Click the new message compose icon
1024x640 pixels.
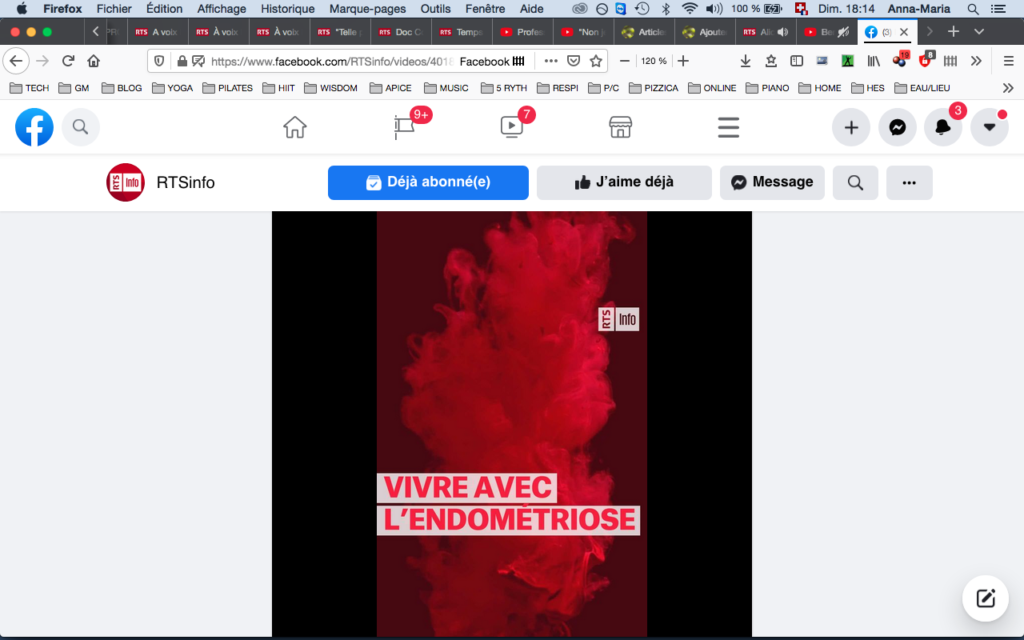point(985,598)
